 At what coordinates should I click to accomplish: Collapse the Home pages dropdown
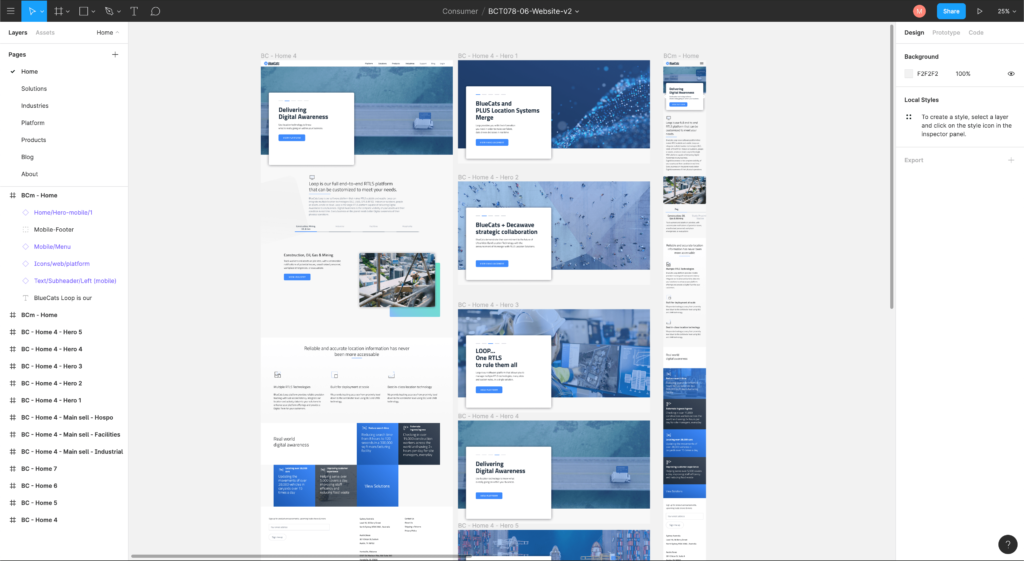108,33
